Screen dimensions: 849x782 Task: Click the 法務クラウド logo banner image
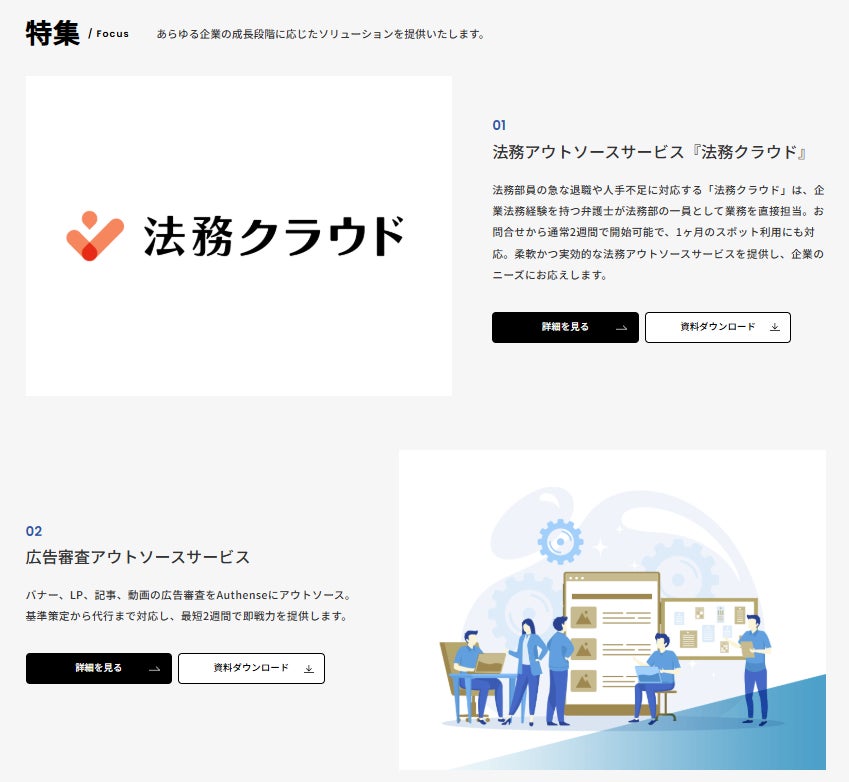tap(239, 236)
